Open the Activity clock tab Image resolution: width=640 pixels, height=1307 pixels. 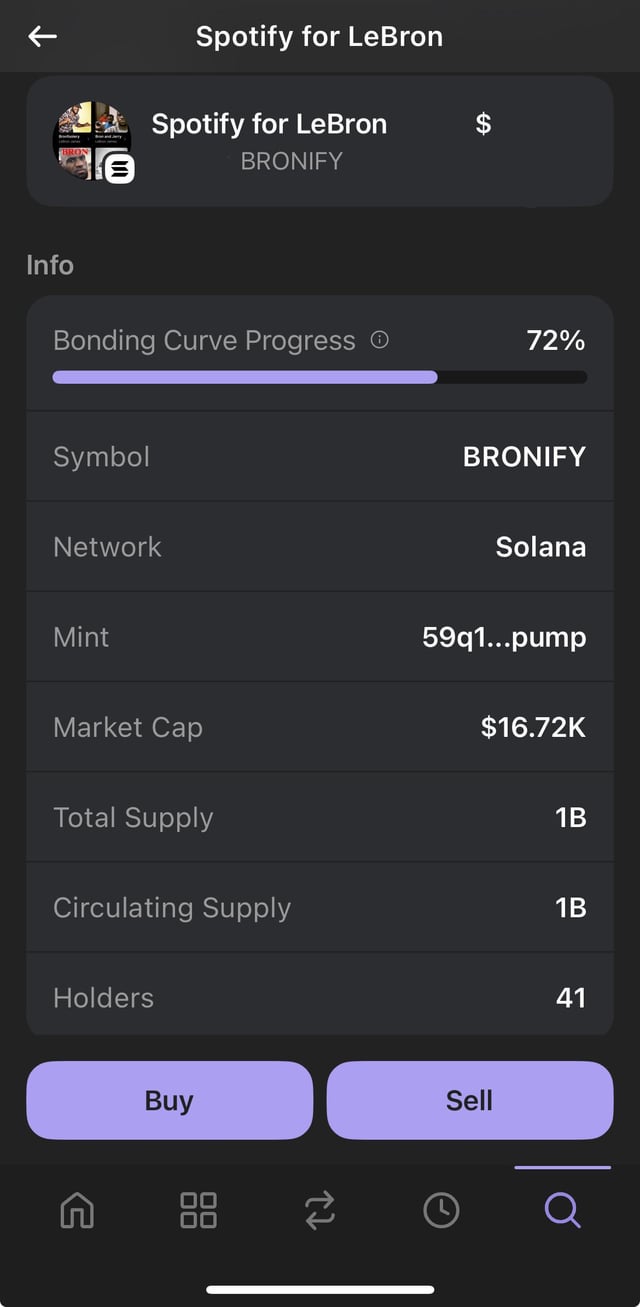click(x=441, y=1210)
